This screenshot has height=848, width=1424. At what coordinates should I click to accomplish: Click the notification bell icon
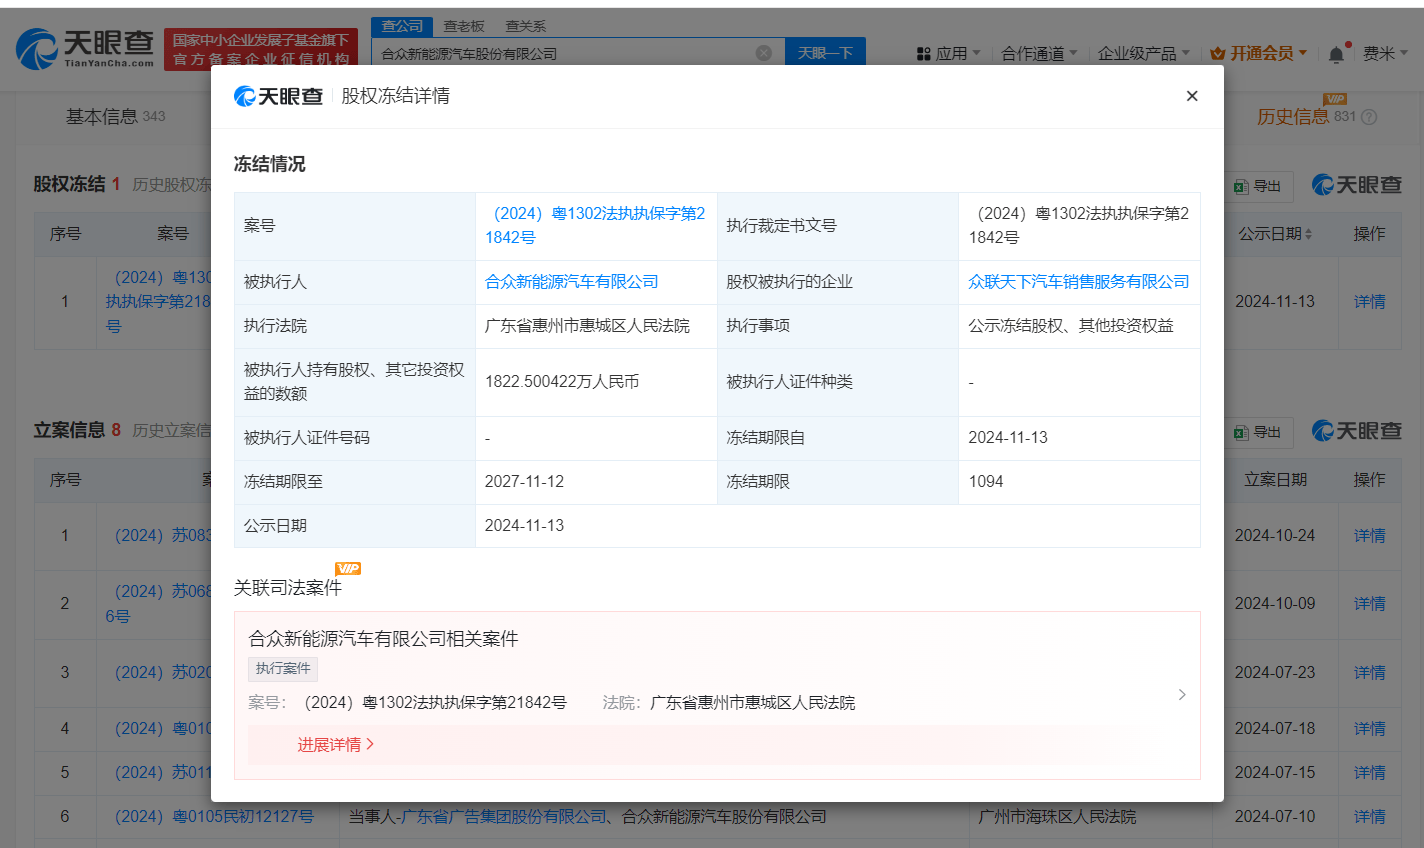tap(1336, 54)
